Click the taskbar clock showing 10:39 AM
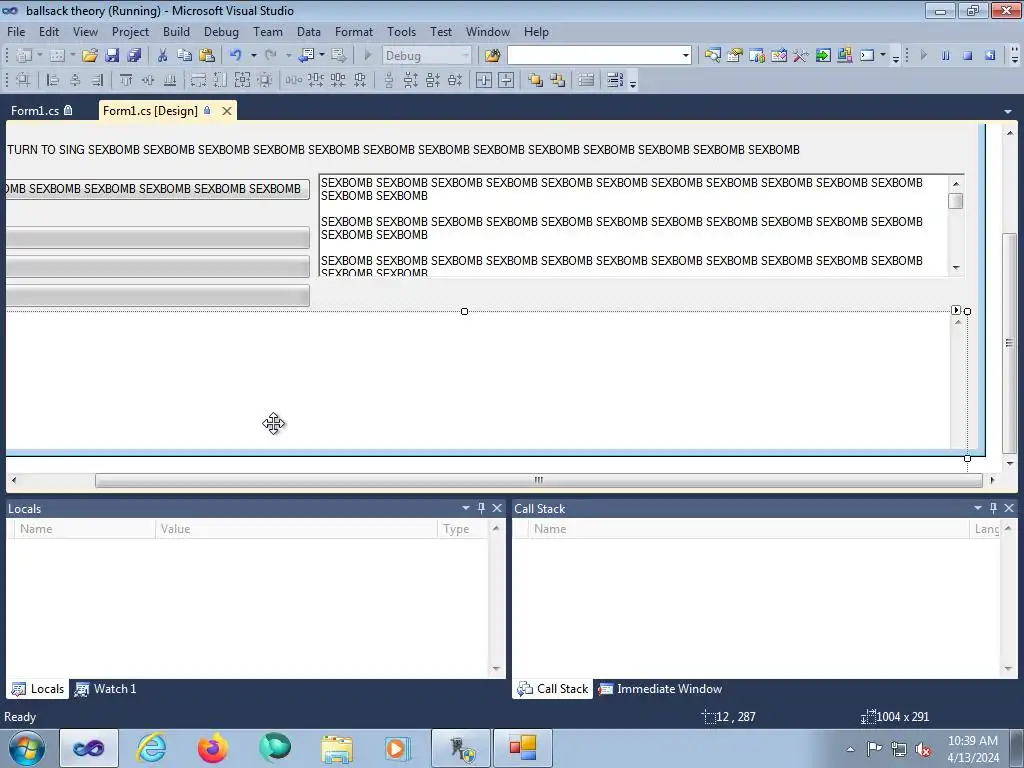 972,749
